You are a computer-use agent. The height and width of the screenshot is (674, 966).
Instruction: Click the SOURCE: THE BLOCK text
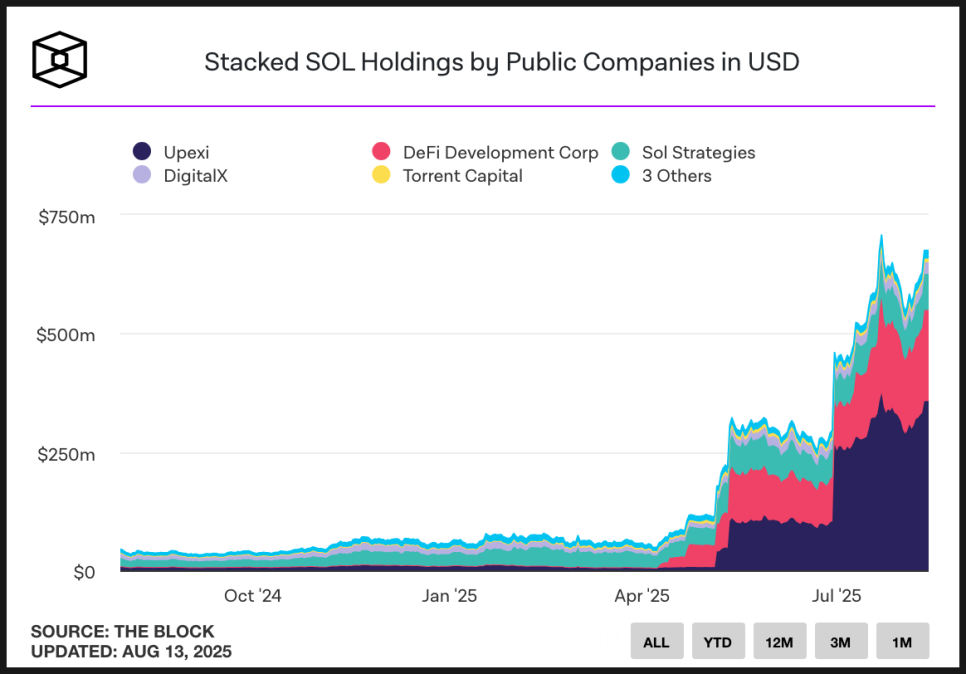[x=123, y=631]
